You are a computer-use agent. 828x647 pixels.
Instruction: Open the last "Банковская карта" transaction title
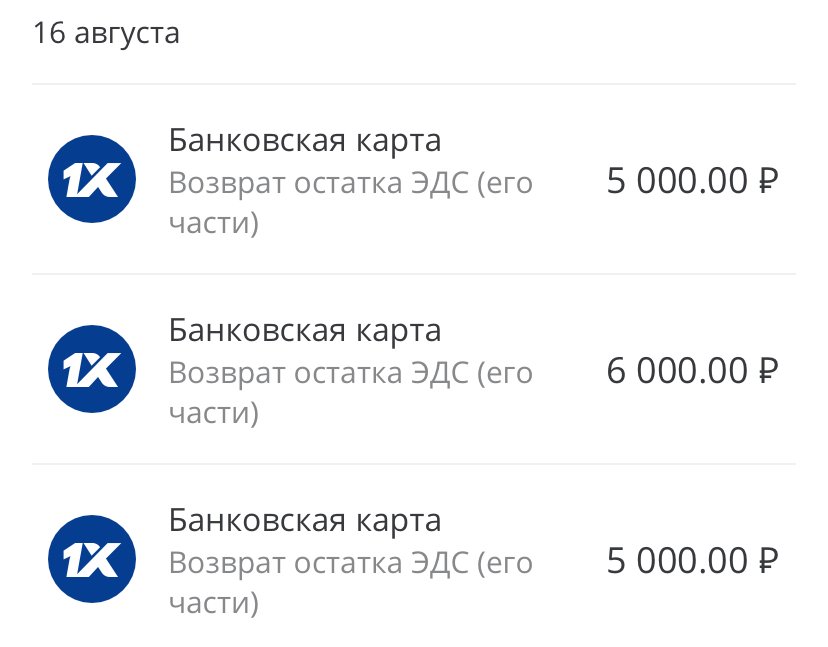coord(305,520)
